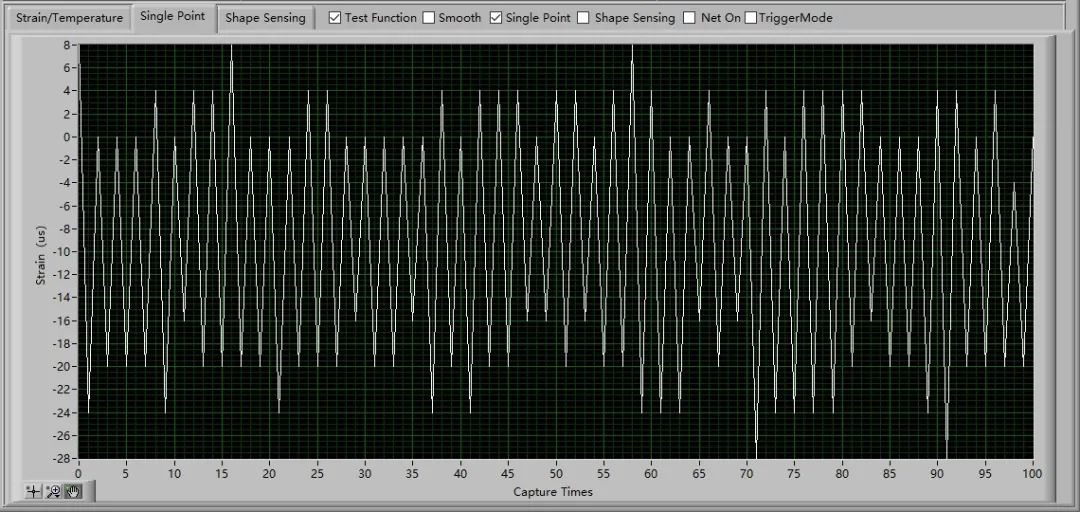
Task: Click the Strain (us) Y-axis label
Action: pos(41,254)
